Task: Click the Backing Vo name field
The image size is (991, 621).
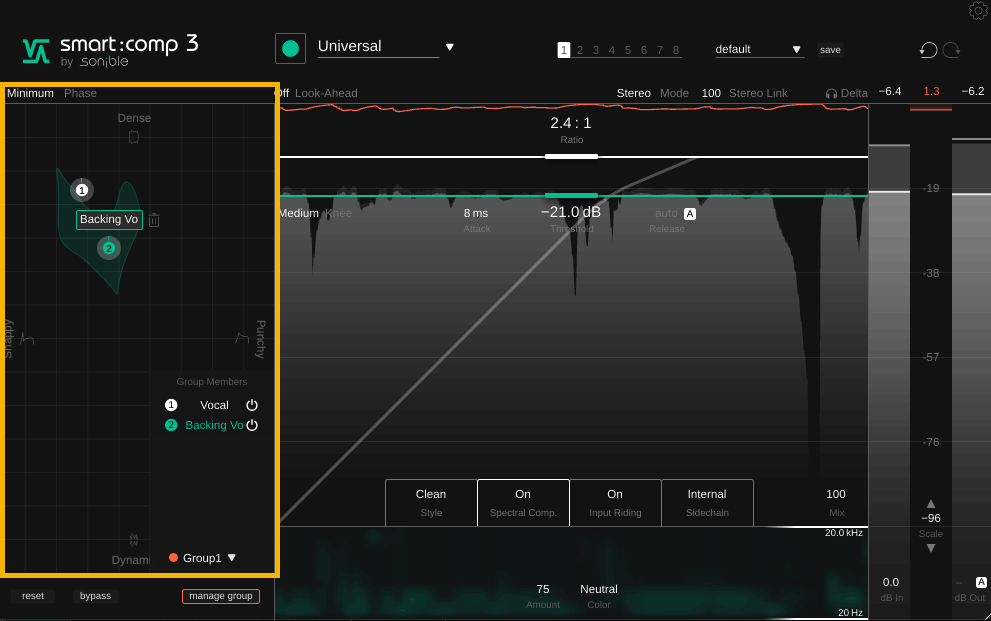Action: tap(108, 219)
